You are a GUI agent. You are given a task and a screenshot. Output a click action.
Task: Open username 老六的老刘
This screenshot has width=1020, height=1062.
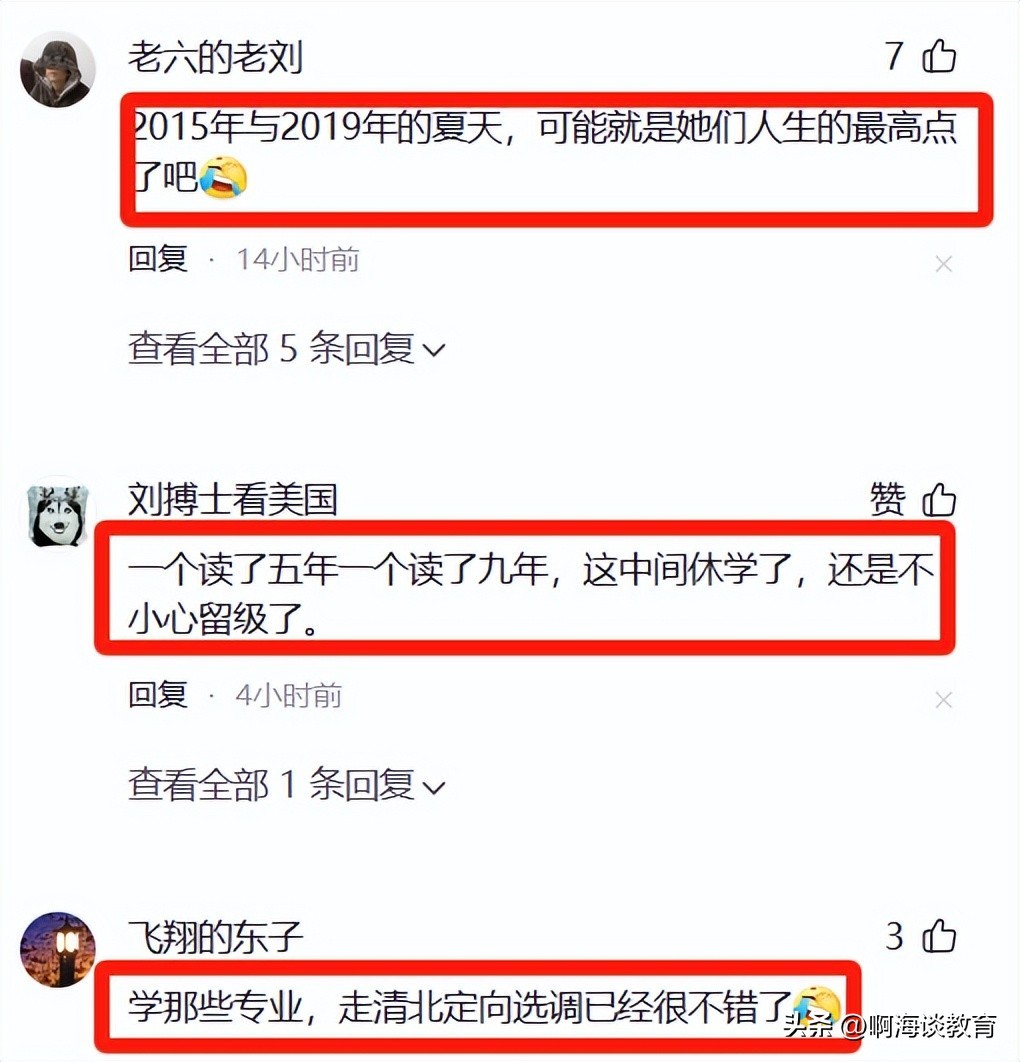[215, 57]
